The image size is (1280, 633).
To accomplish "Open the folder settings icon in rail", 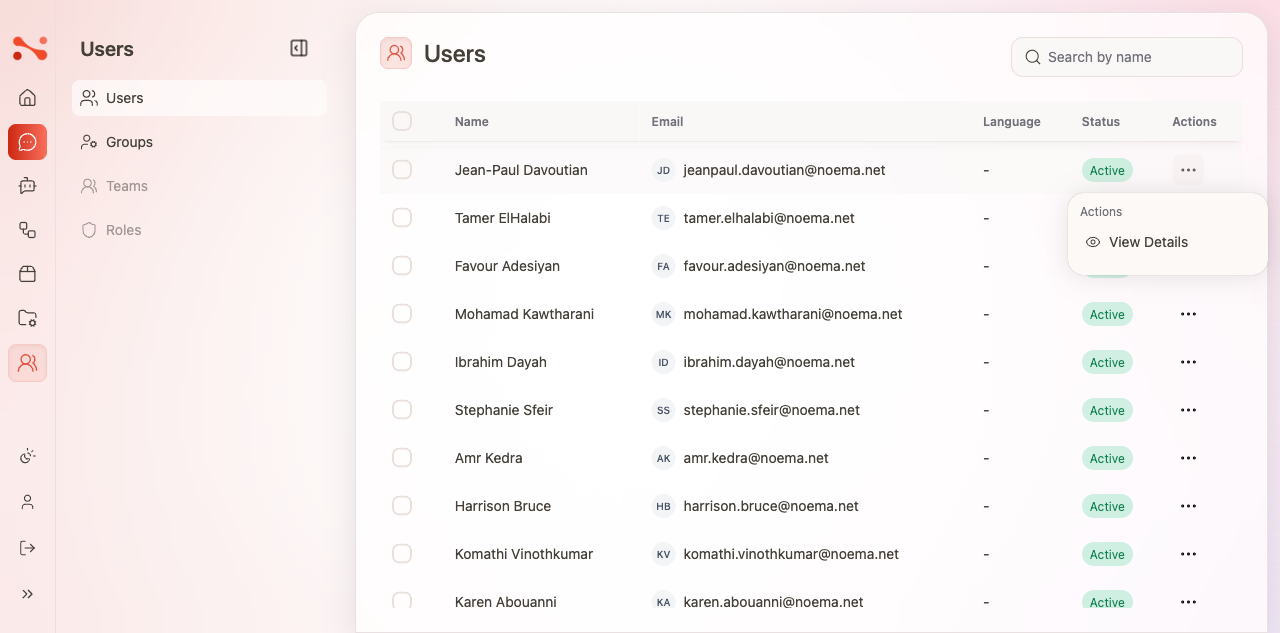I will tap(28, 318).
